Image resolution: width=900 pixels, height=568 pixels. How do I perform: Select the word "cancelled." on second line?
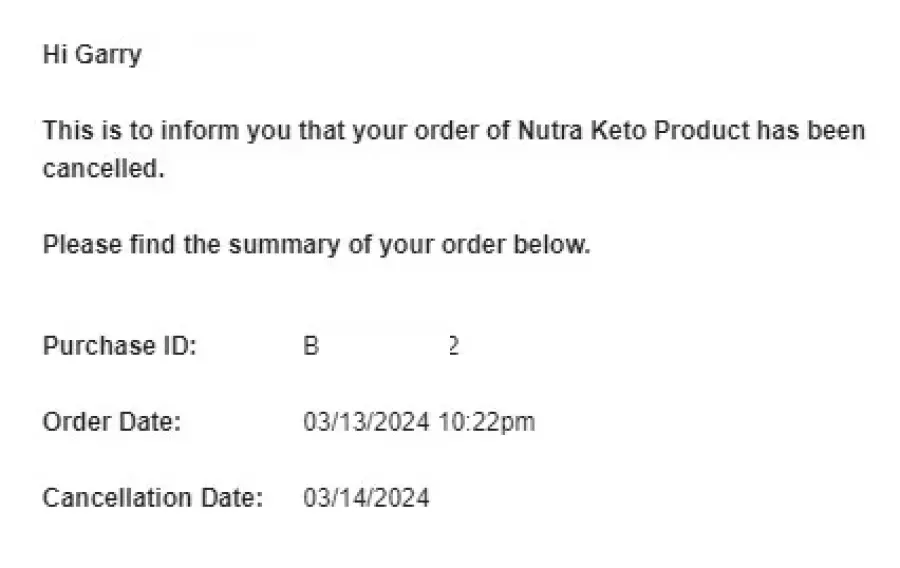coord(104,169)
